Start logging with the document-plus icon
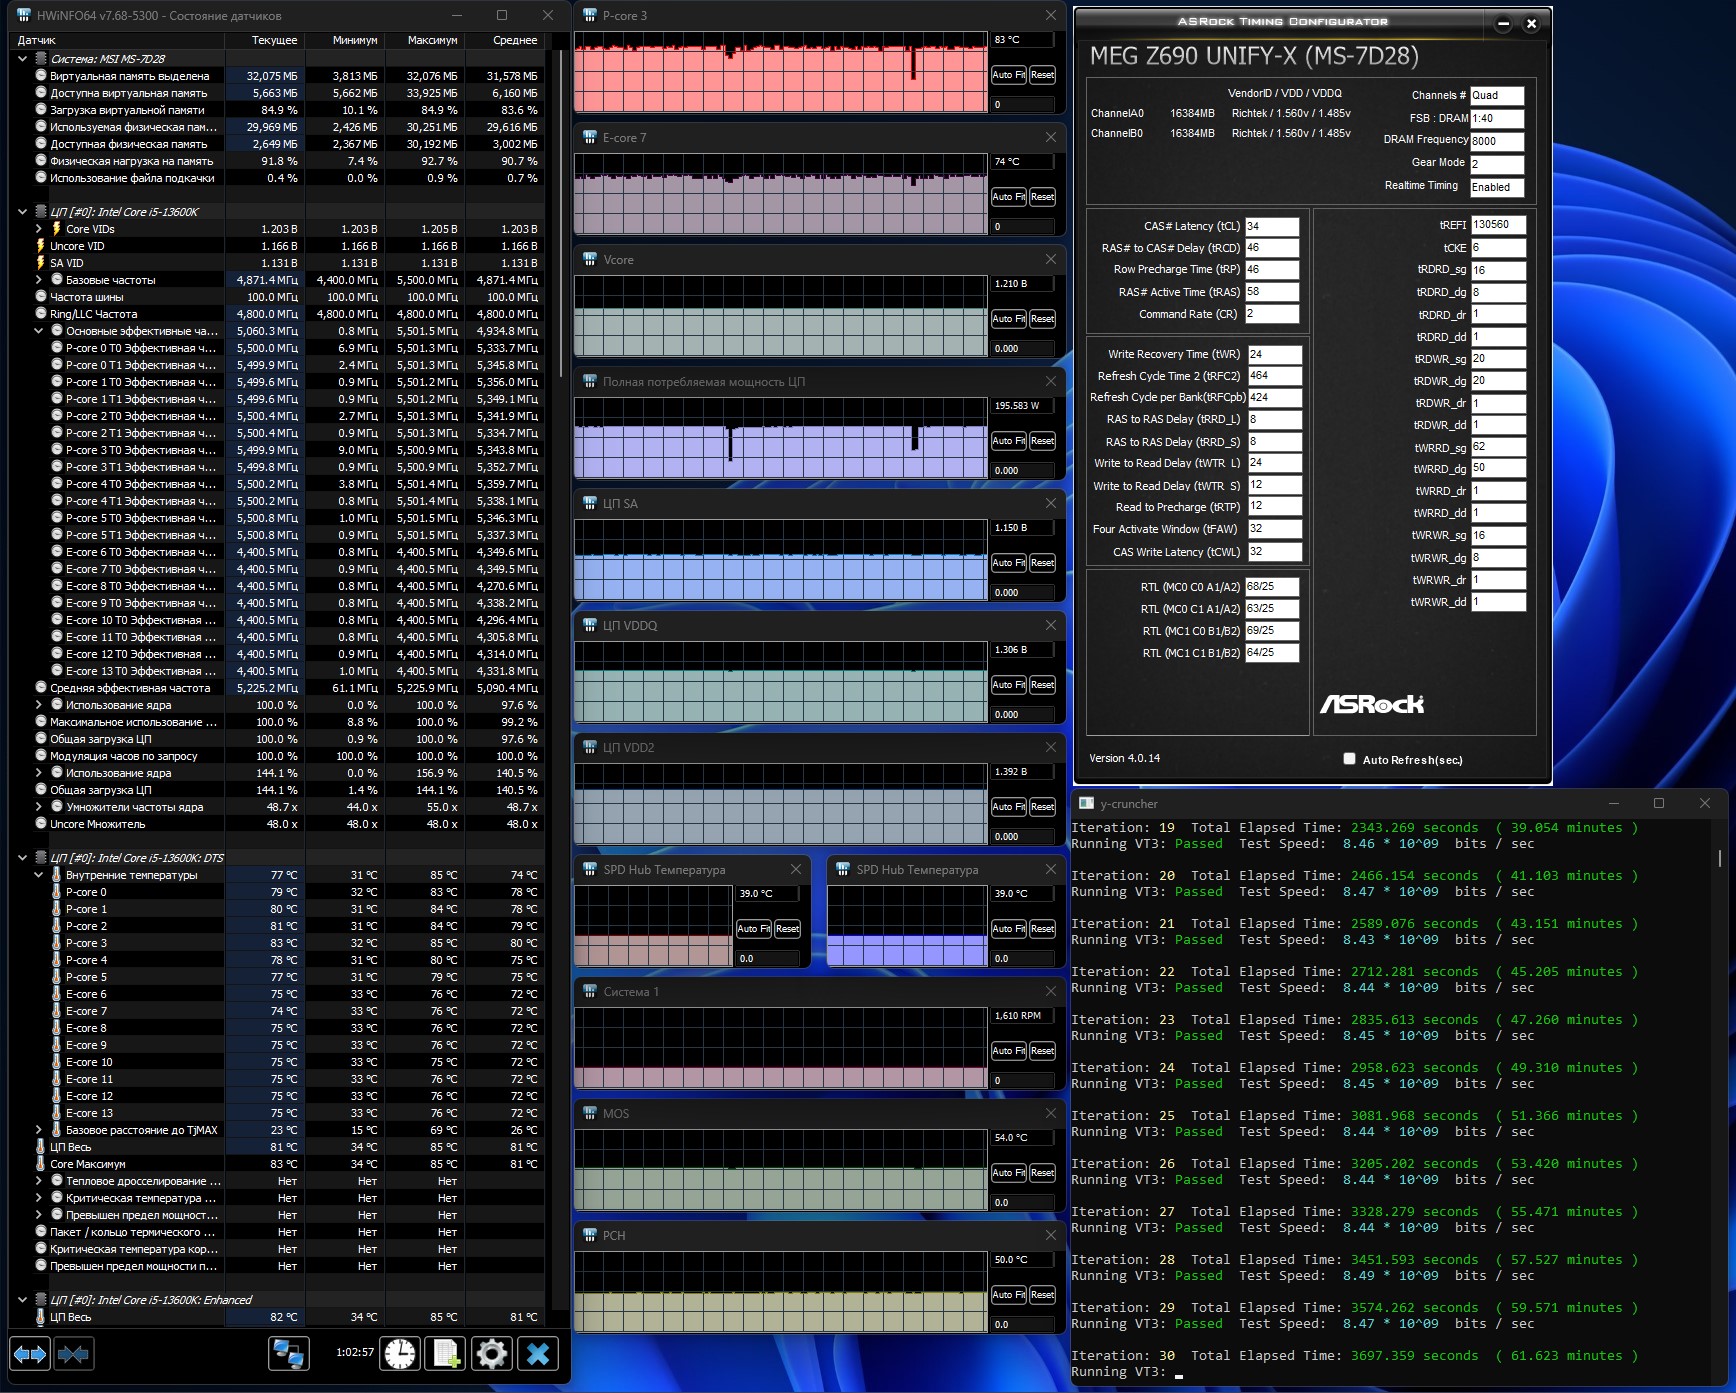The image size is (1736, 1393). pos(445,1354)
